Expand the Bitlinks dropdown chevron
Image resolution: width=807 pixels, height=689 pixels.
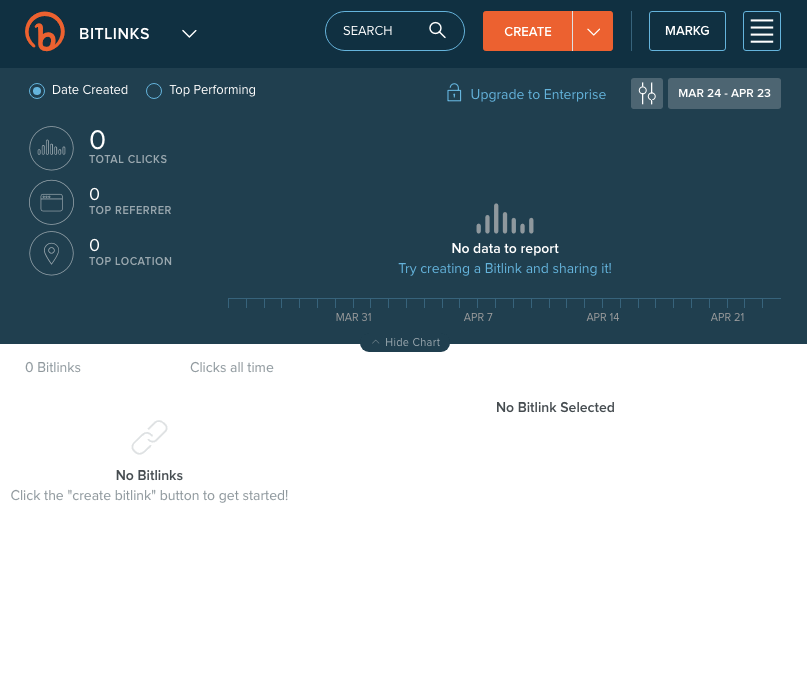click(189, 34)
